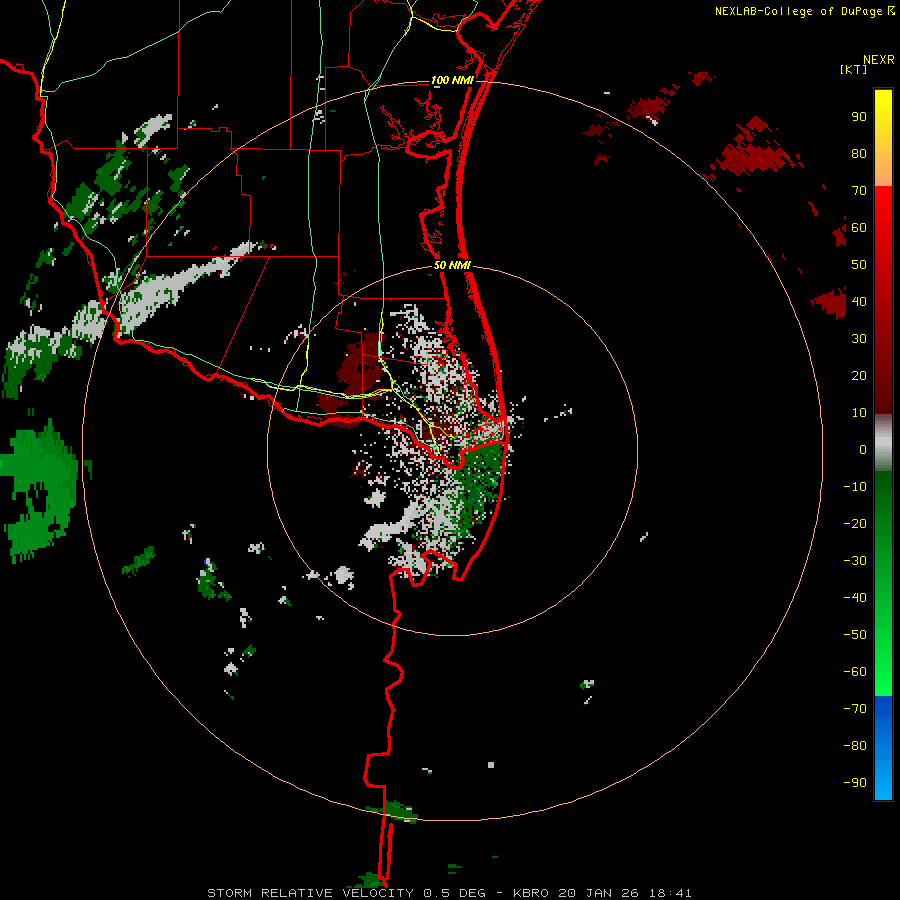900x900 pixels.
Task: Pick the positive 80 knot scale label
Action: 859,153
